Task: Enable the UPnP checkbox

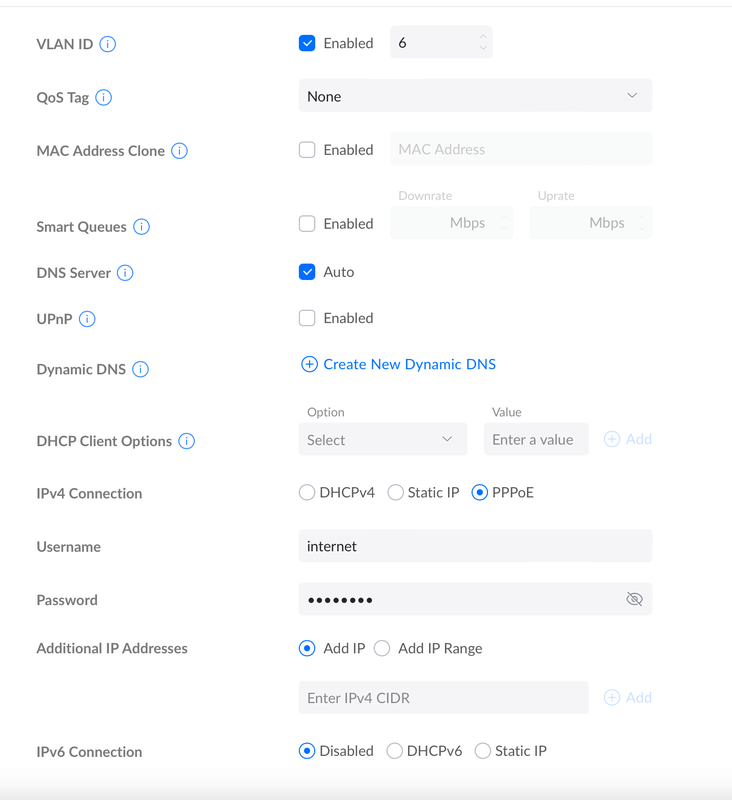Action: coord(307,318)
